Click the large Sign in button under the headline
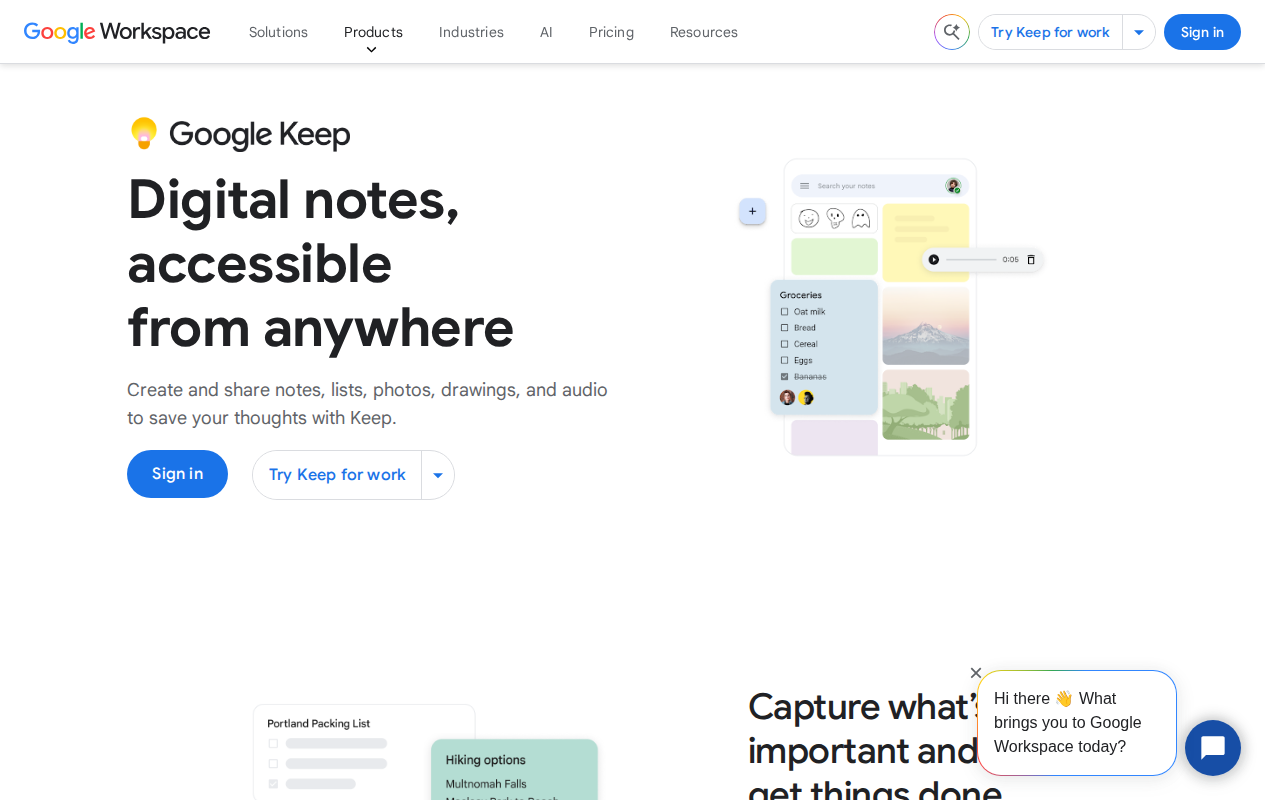The height and width of the screenshot is (800, 1280). pyautogui.click(x=177, y=474)
